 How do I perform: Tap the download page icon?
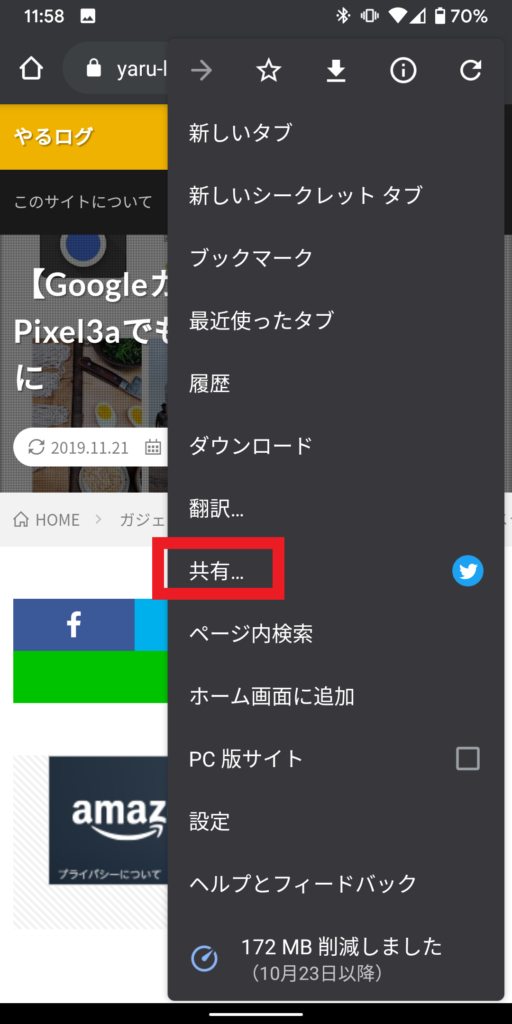pyautogui.click(x=336, y=71)
